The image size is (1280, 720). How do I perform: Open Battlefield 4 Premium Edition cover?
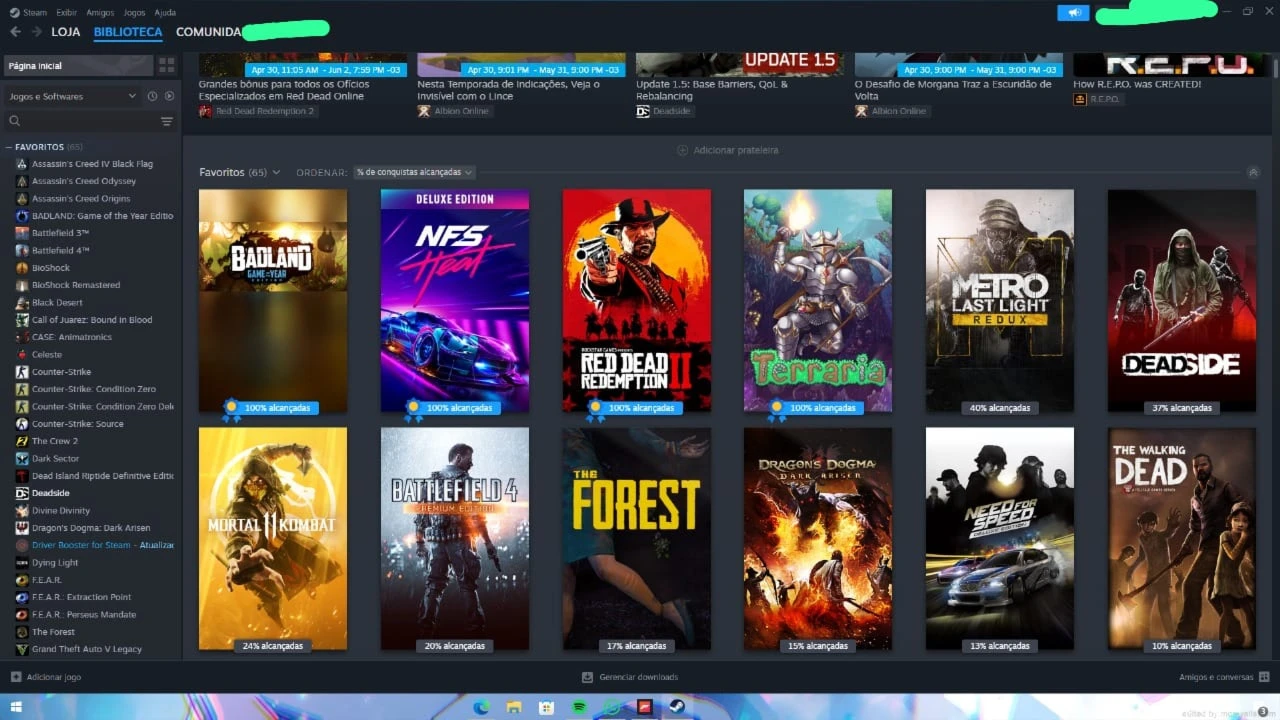point(455,539)
